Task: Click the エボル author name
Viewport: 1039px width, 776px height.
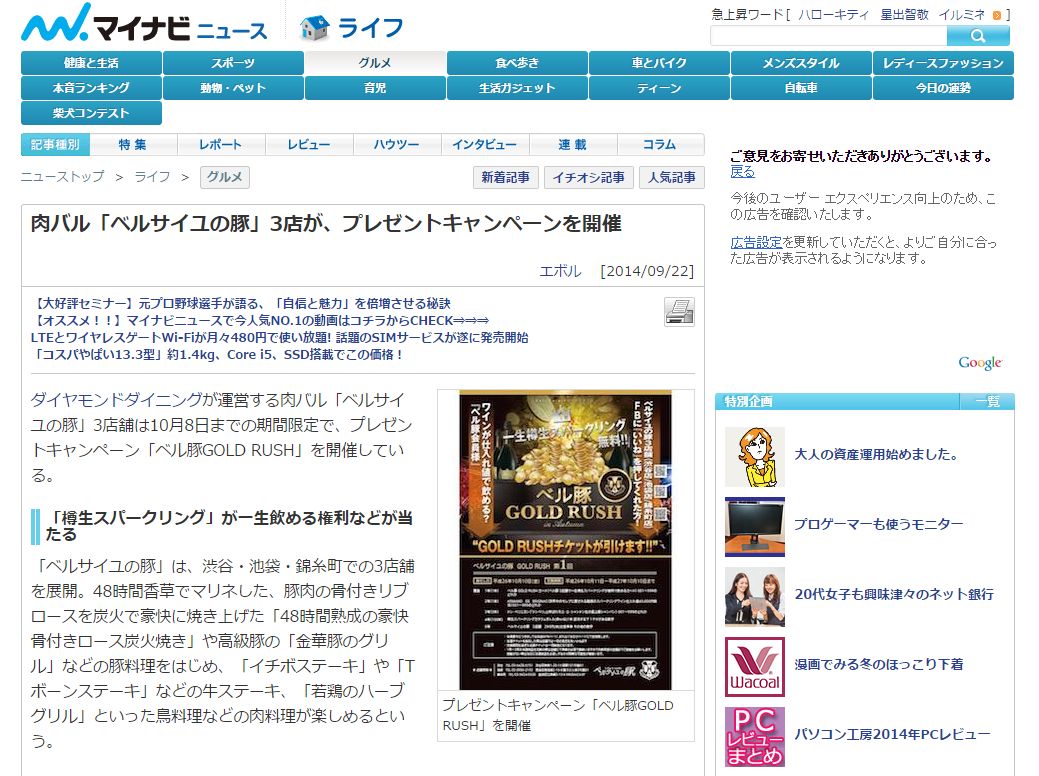Action: point(561,271)
